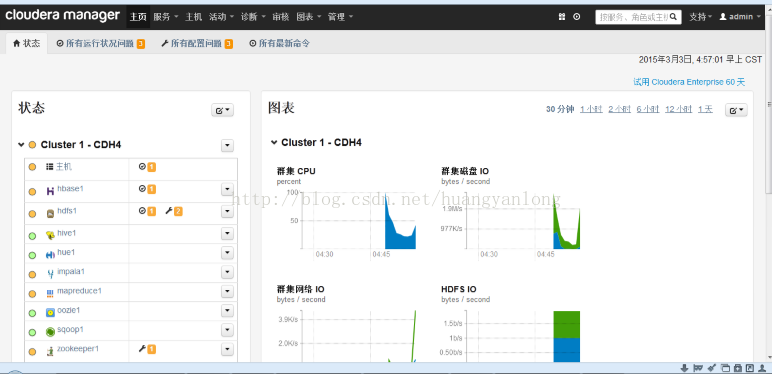
Task: Open hive1 actions dropdown
Action: [x=227, y=233]
